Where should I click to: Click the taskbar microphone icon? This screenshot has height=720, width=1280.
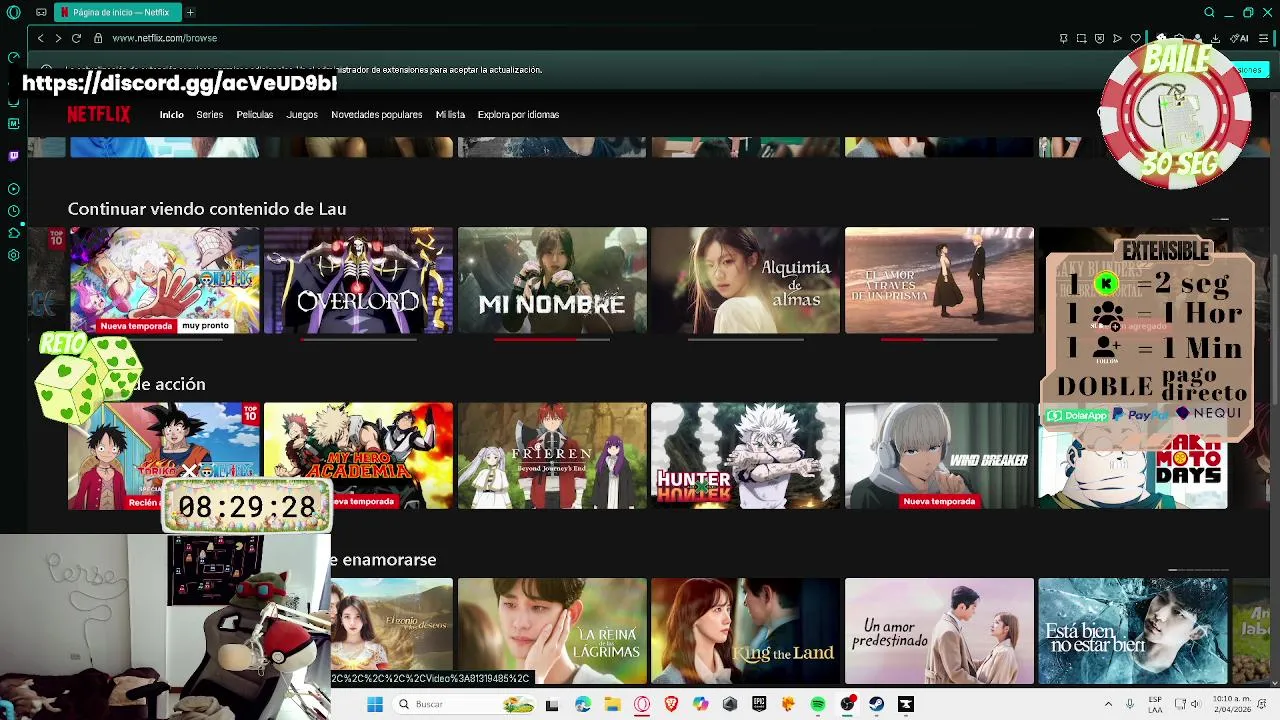[x=1130, y=704]
